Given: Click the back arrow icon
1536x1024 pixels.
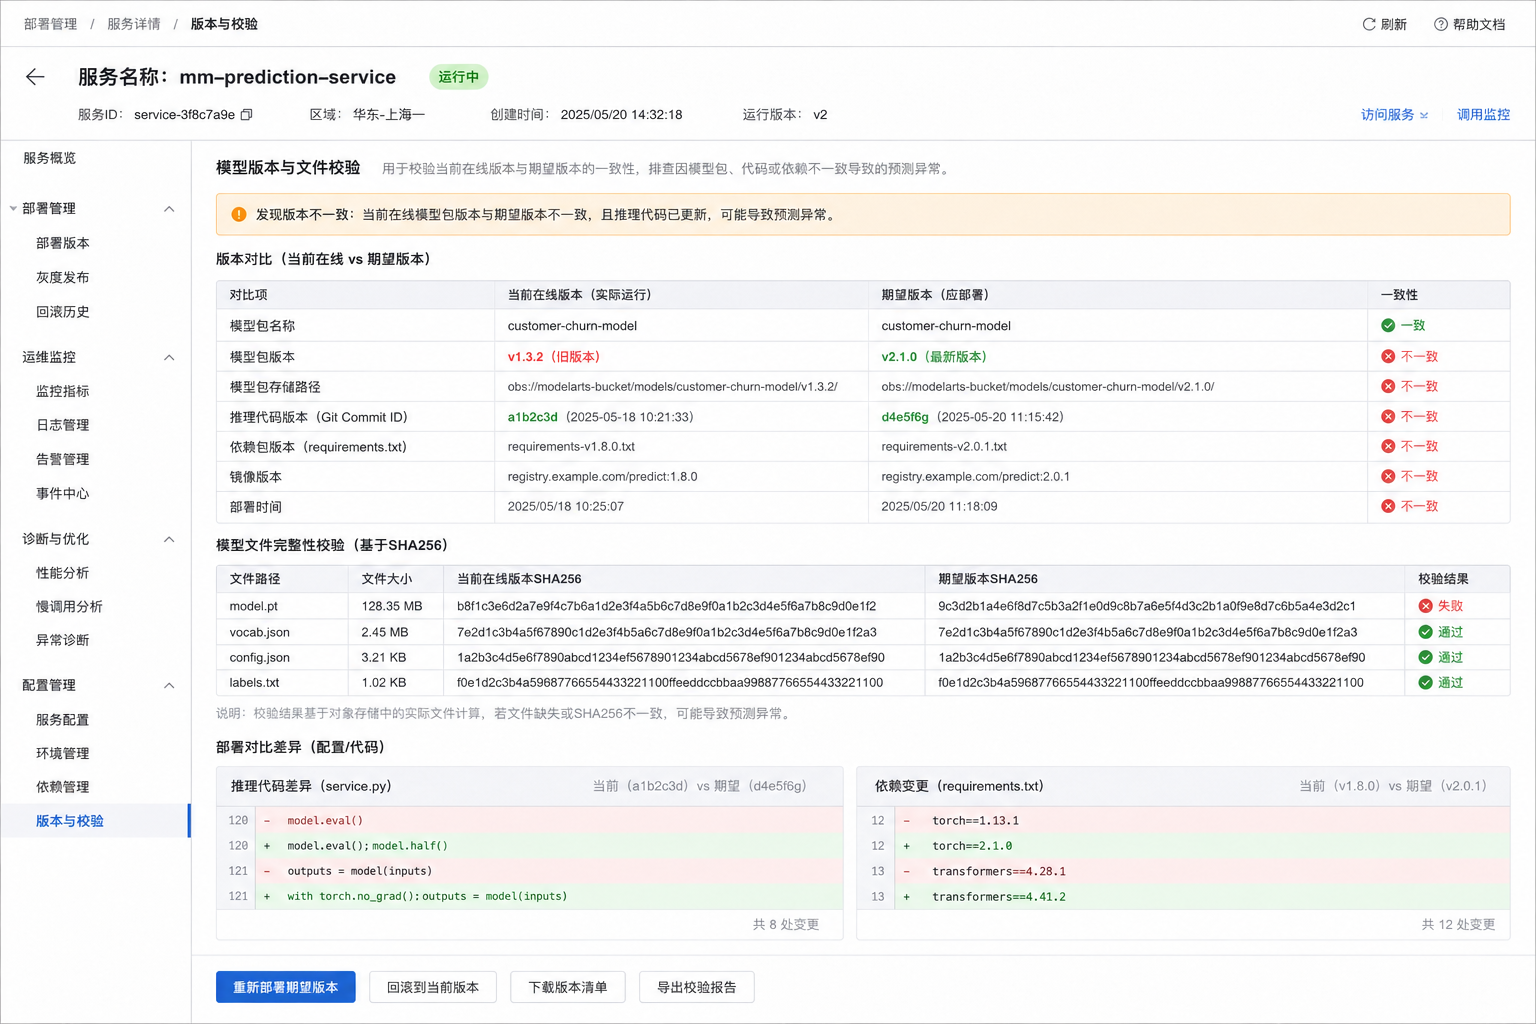Looking at the screenshot, I should pyautogui.click(x=35, y=77).
